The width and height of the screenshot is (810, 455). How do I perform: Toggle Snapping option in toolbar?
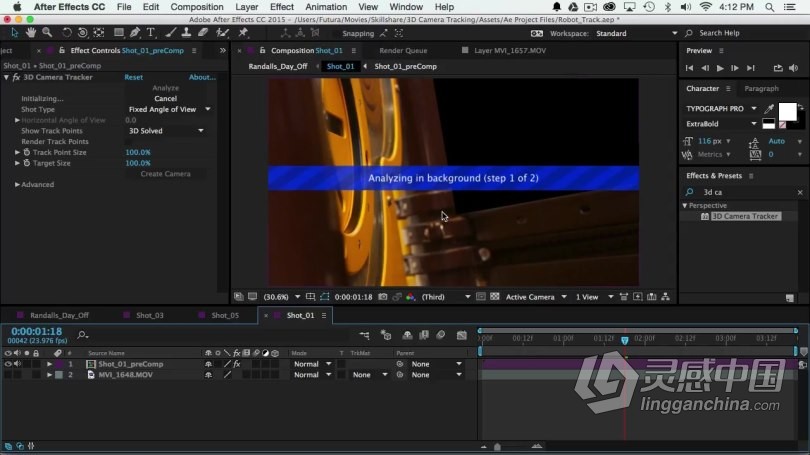click(x=358, y=33)
